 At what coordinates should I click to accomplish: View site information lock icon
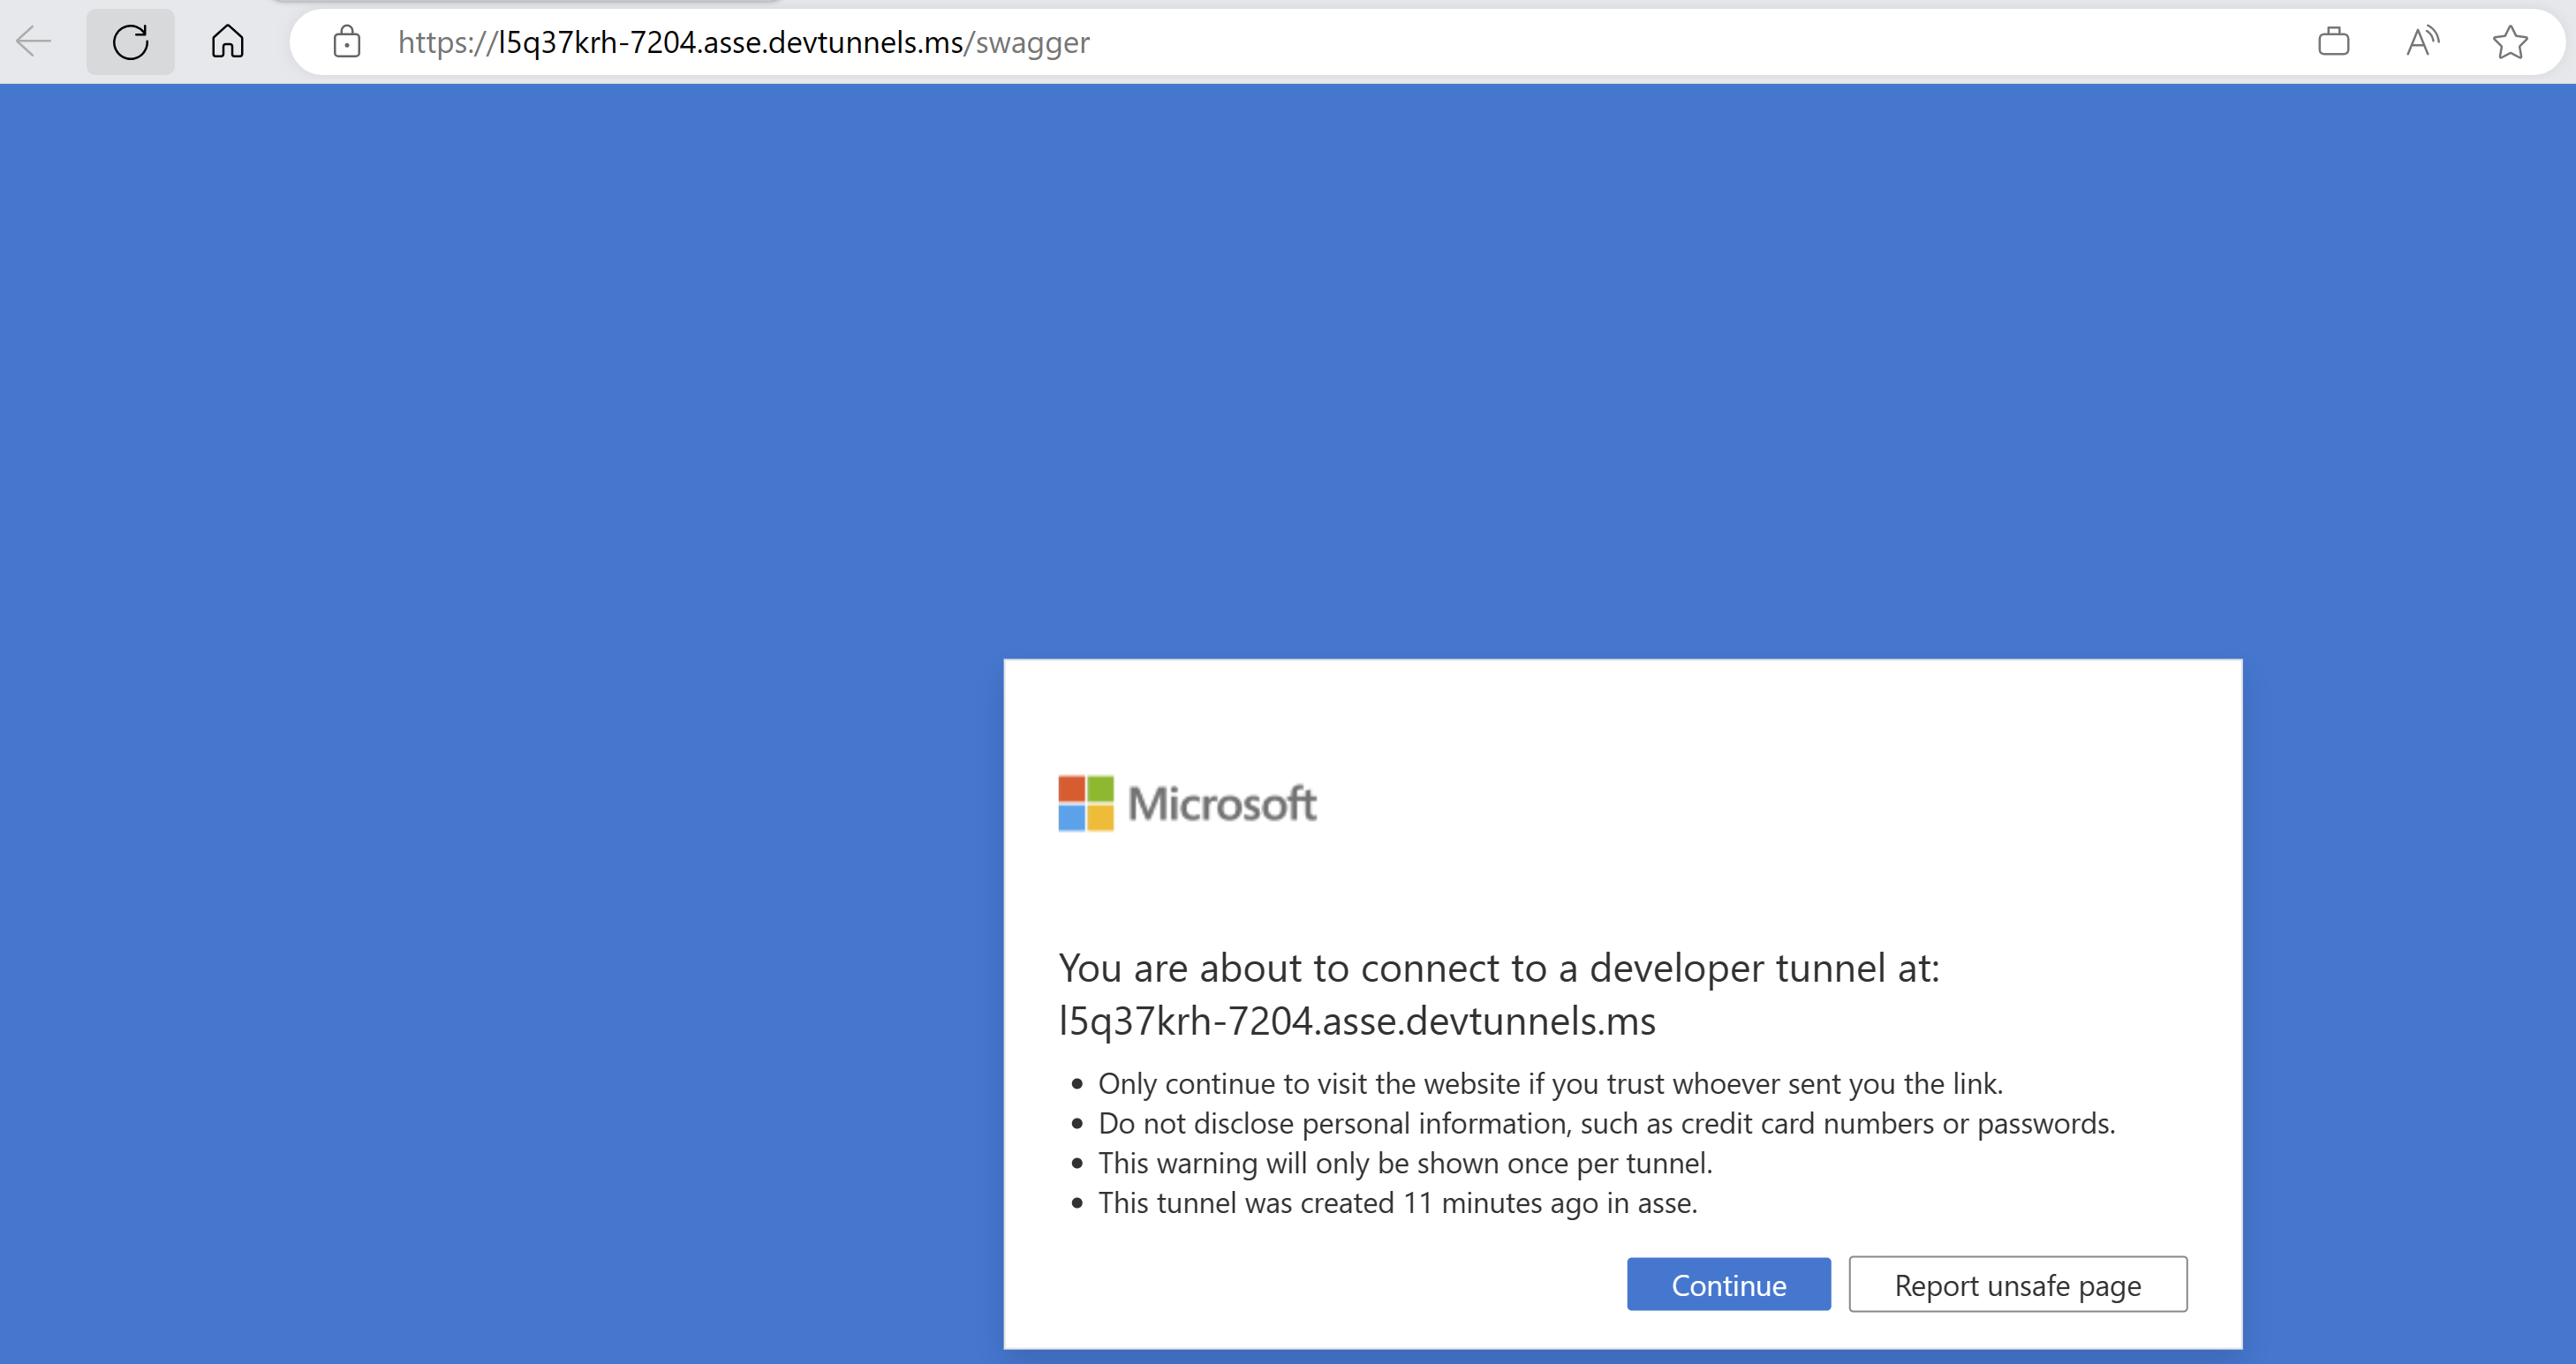[x=347, y=42]
